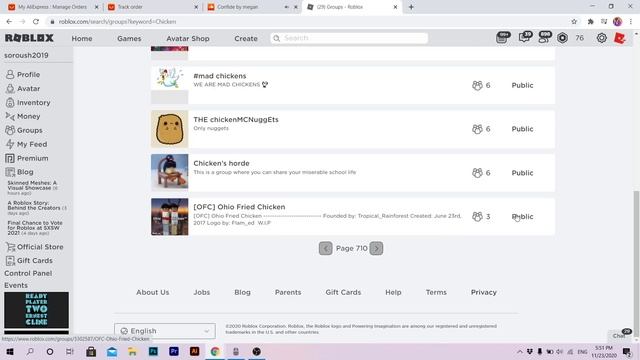Open the Avatar Shop nav item
Viewport: 640px width, 360px height.
point(188,38)
